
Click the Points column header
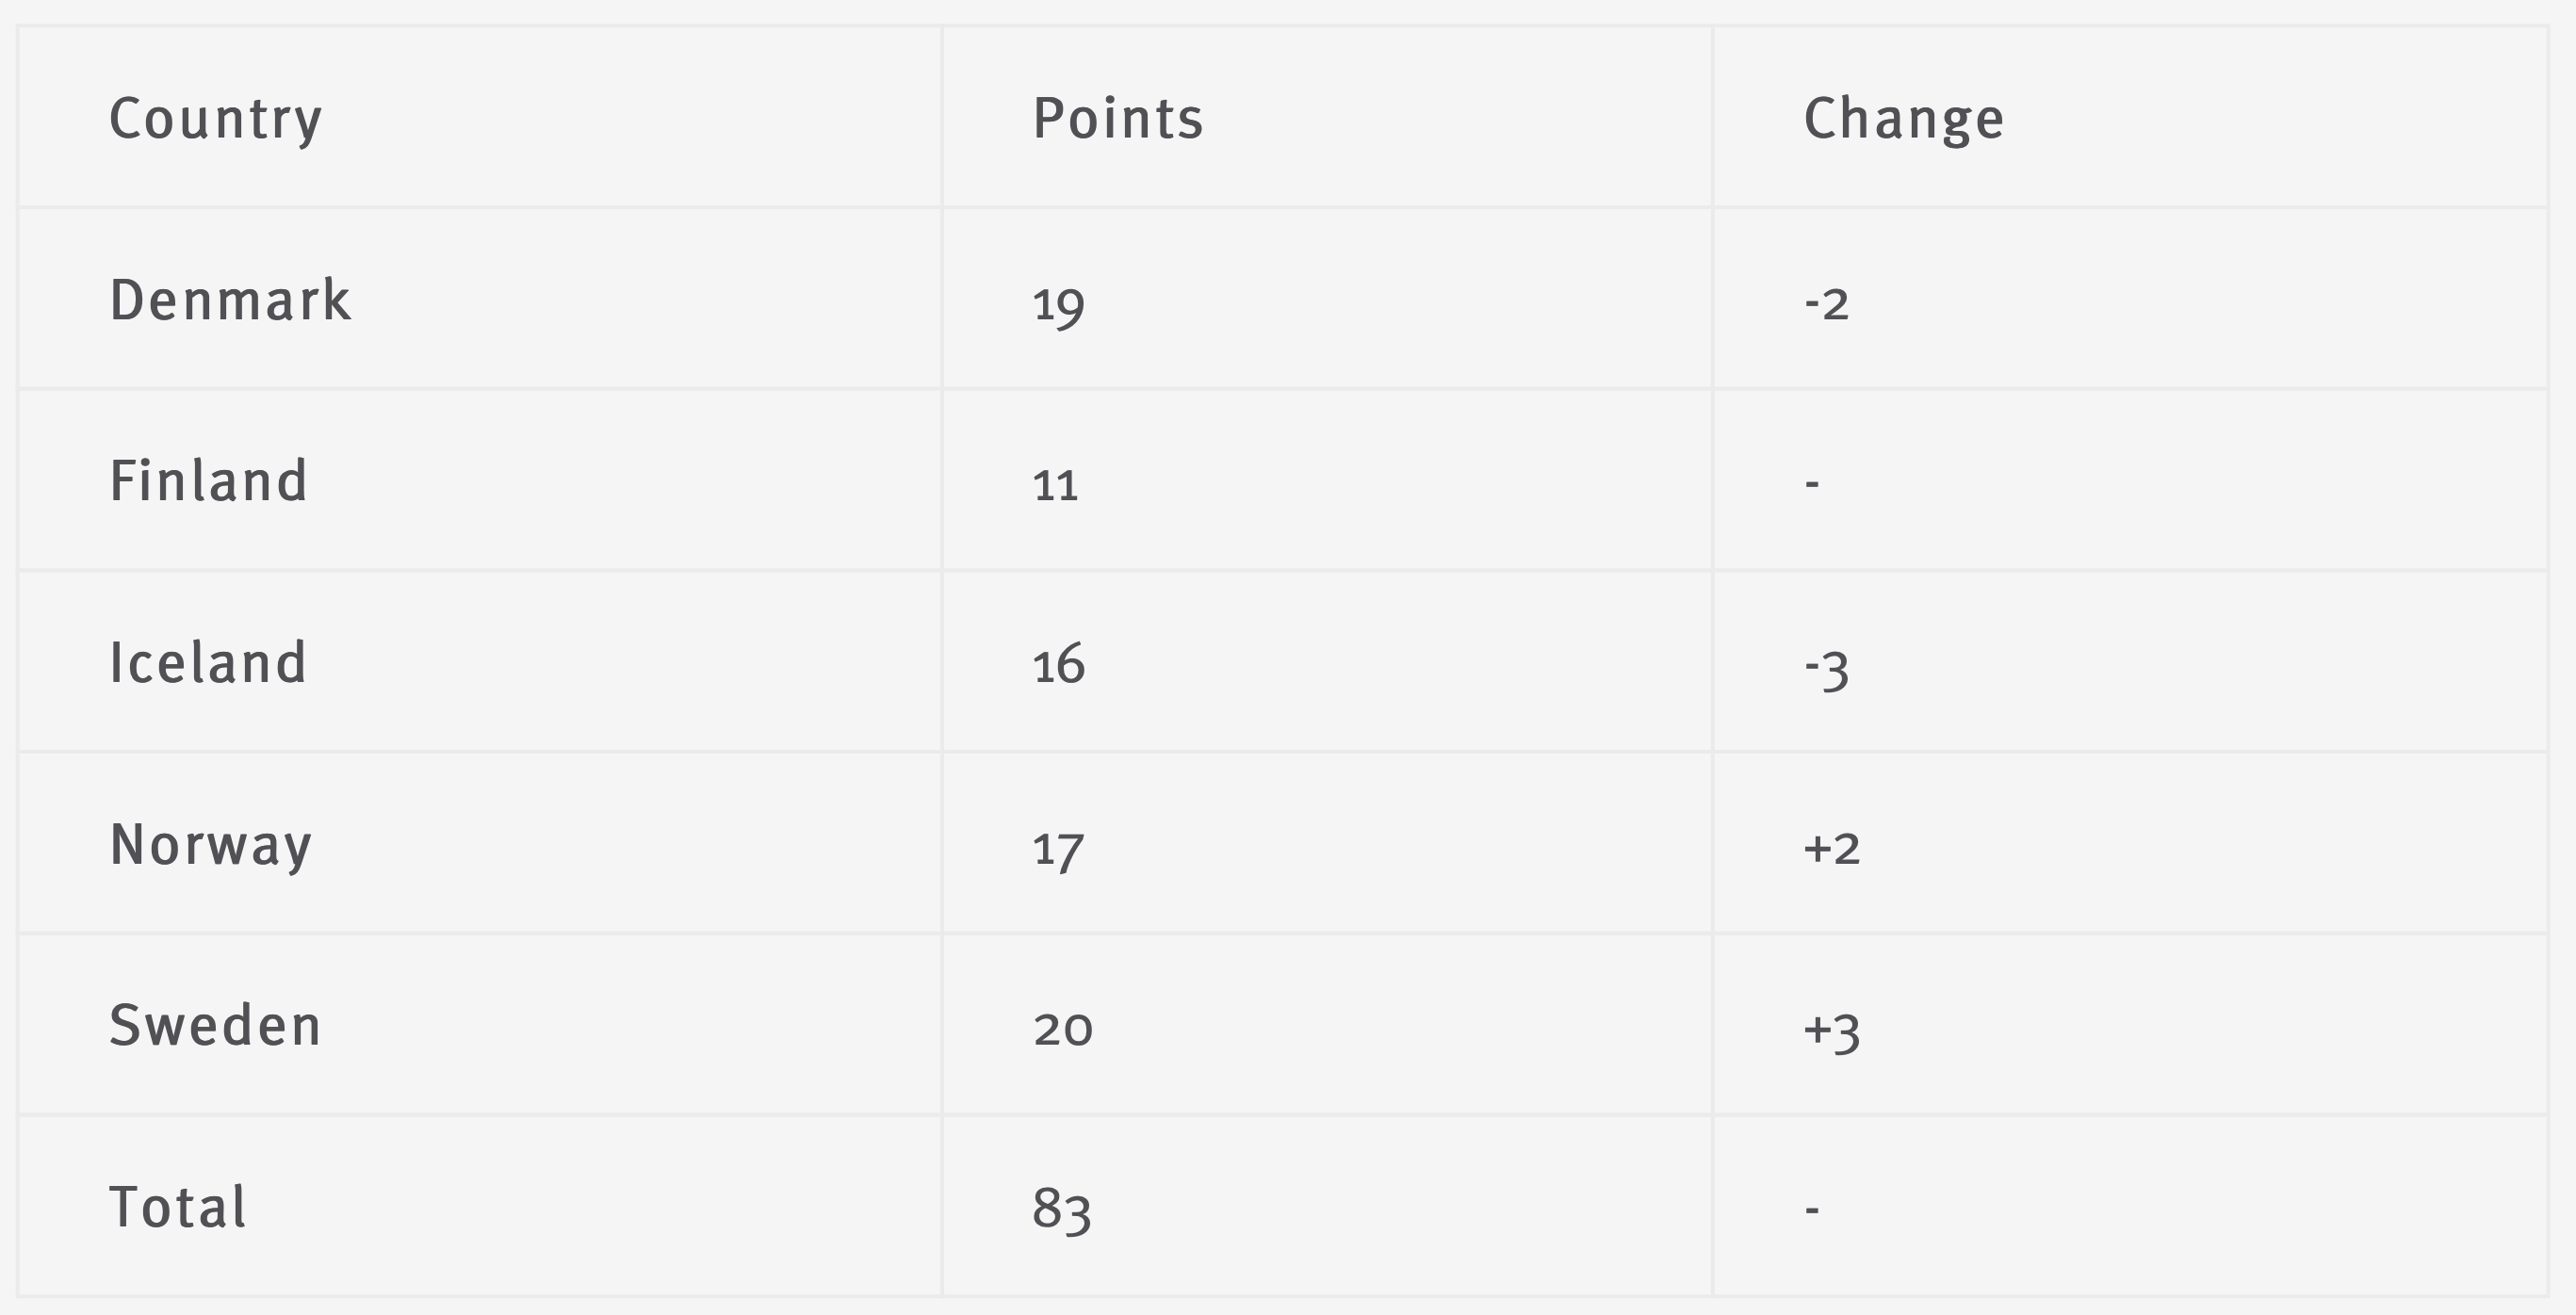[1118, 118]
